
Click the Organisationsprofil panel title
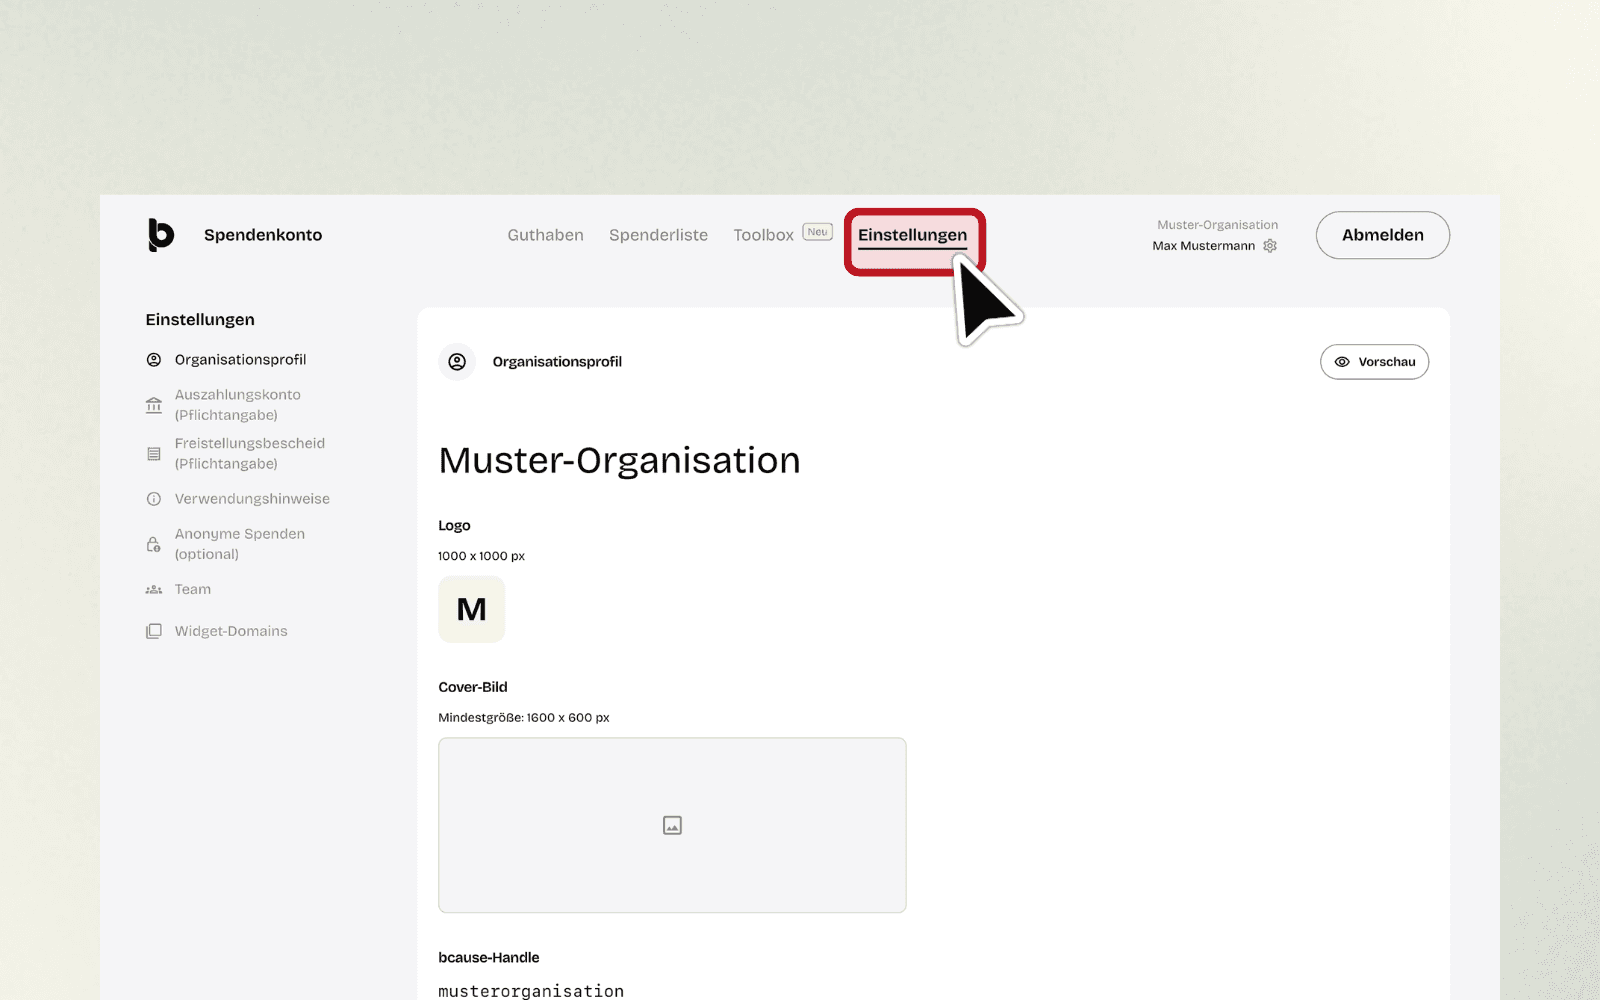[557, 362]
